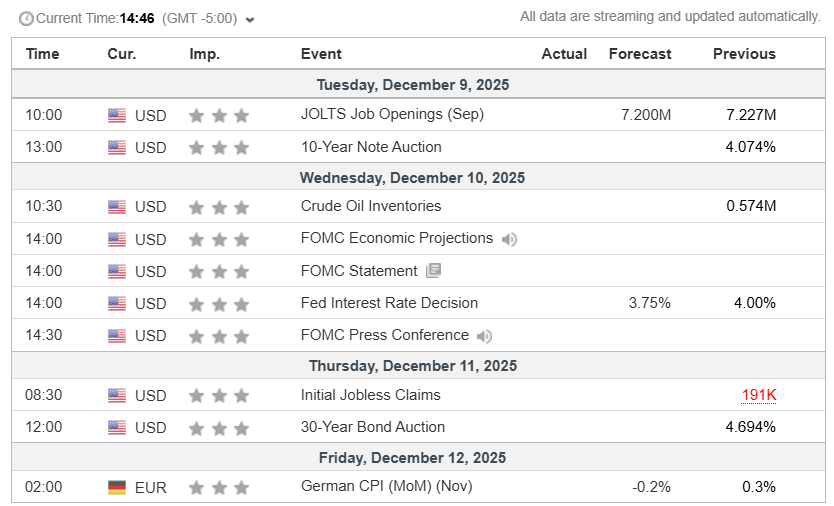Click US flag on Initial Jobless Claims row
The image size is (834, 506).
(117, 396)
